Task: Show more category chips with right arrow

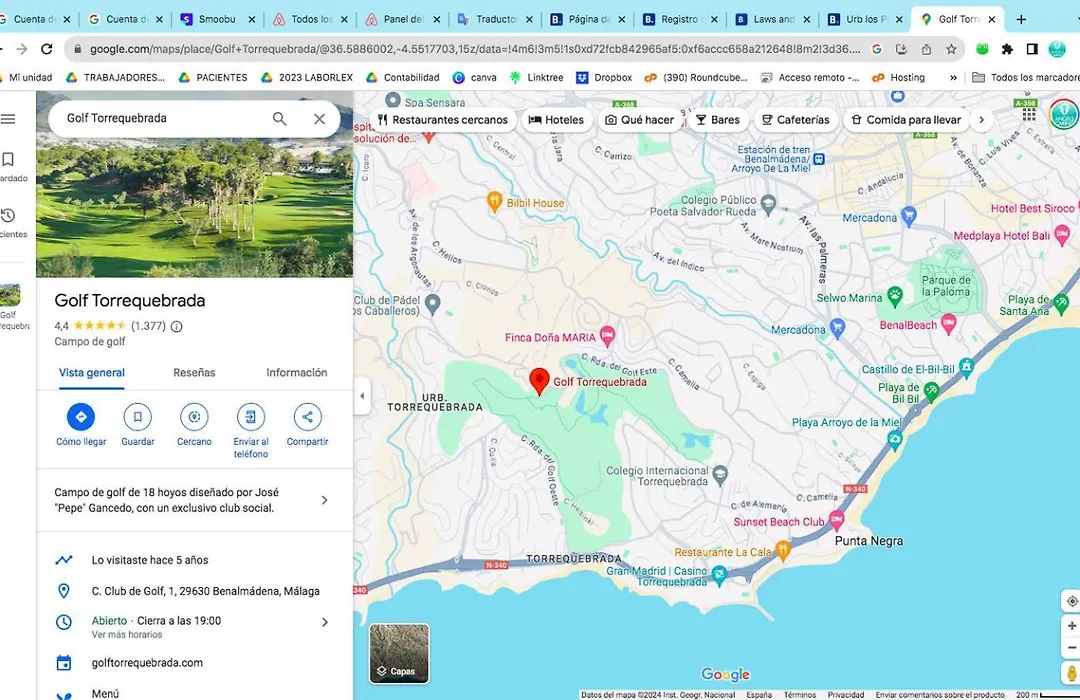Action: point(982,120)
